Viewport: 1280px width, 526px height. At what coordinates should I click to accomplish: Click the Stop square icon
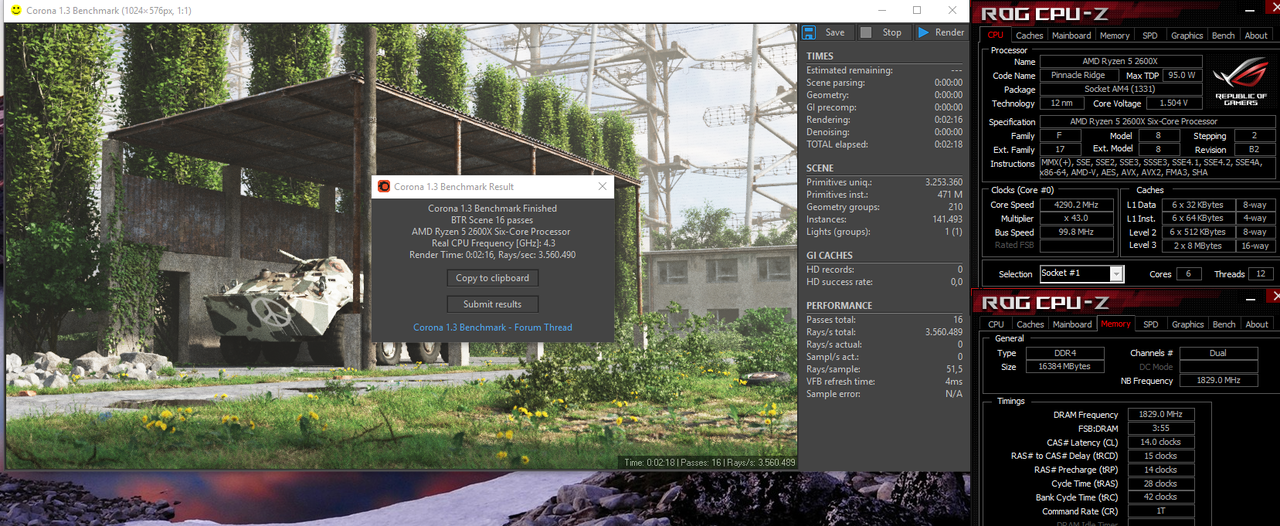click(x=866, y=32)
